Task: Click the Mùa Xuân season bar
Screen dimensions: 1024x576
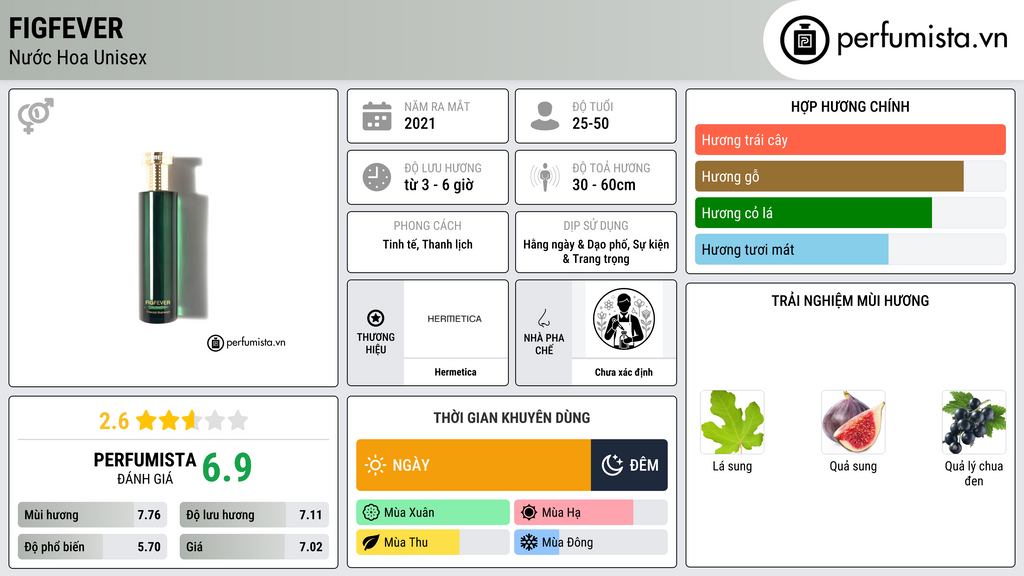Action: [433, 513]
